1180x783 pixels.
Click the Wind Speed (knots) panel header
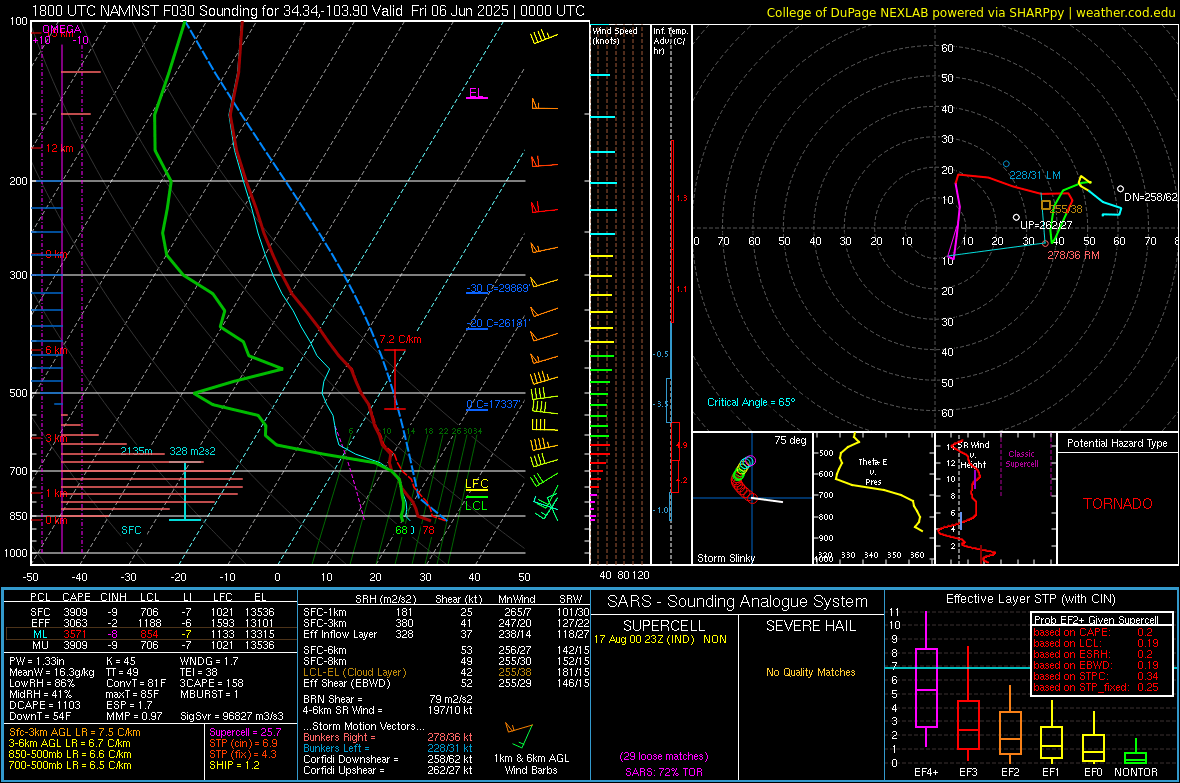point(615,35)
